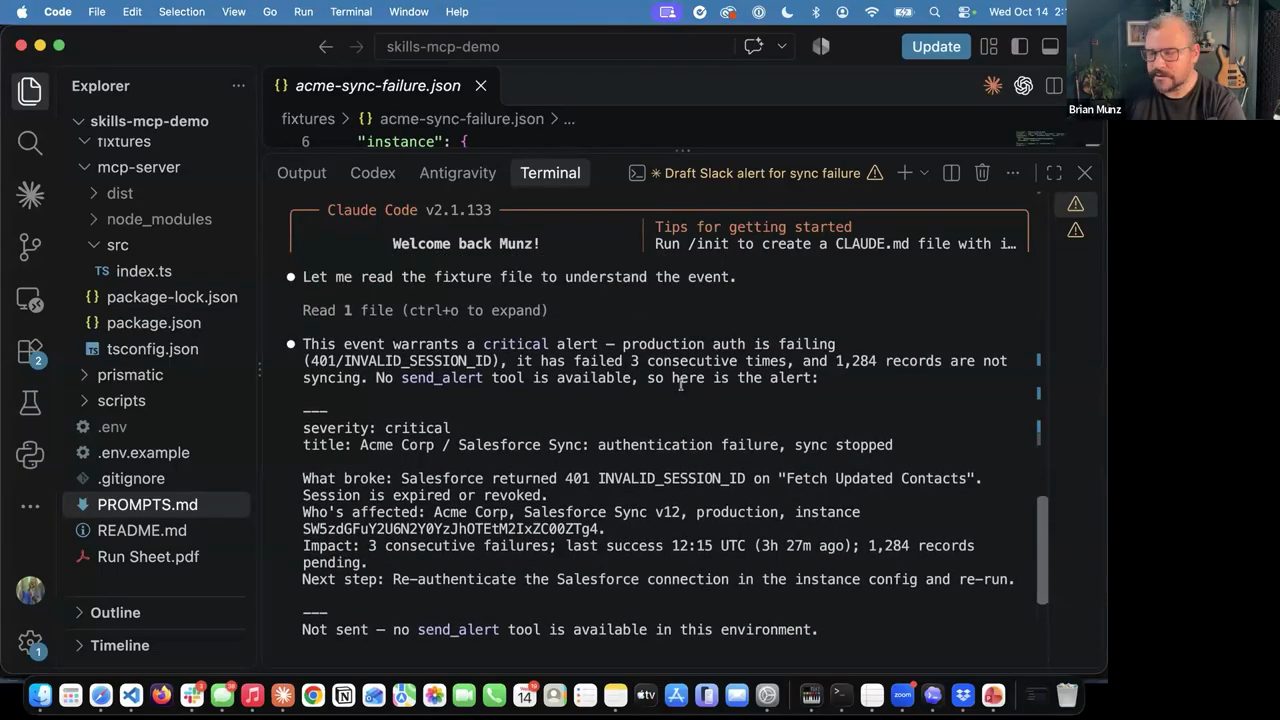
Task: Open Explorer views and more actions
Action: 238,86
